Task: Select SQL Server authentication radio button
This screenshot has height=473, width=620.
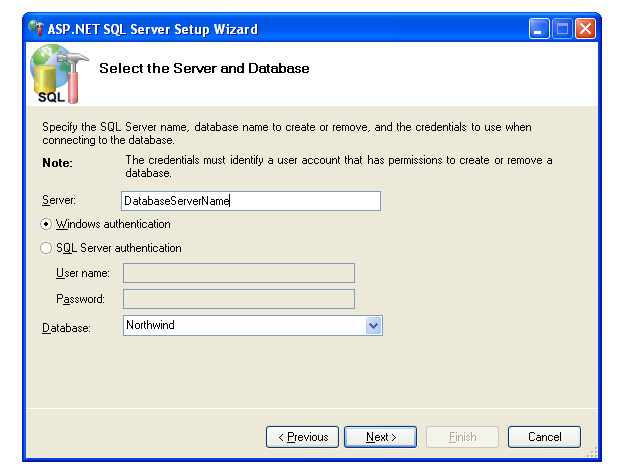Action: [x=46, y=248]
